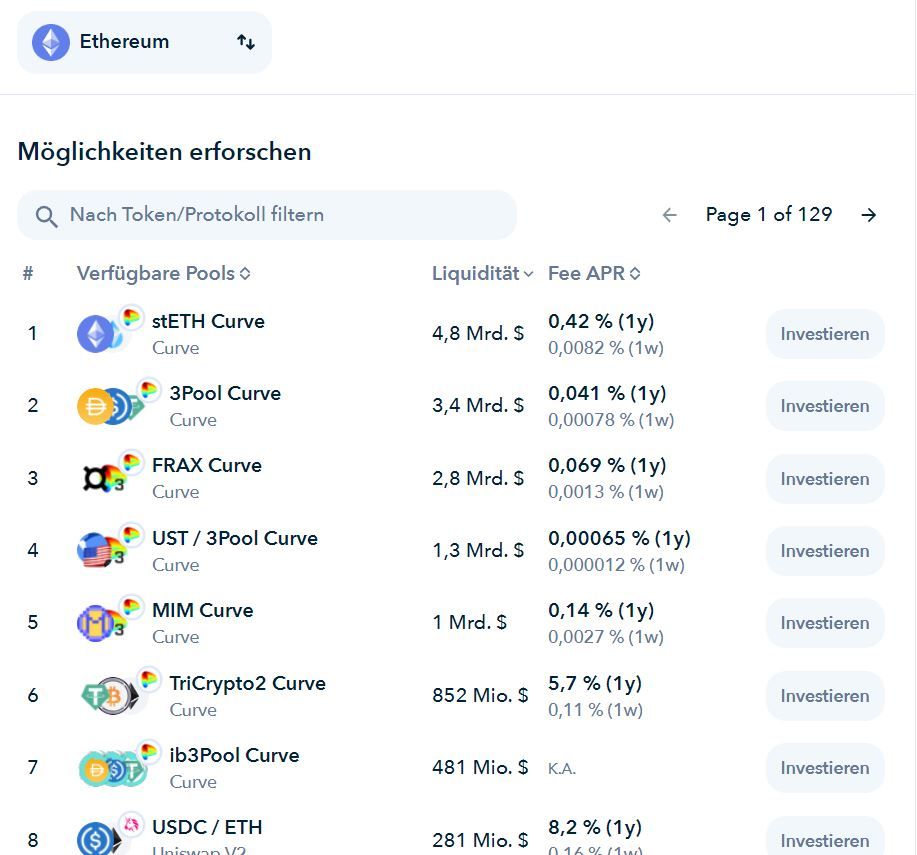Screen dimensions: 917x855
Task: Sort by Fee APR column
Action: [x=594, y=273]
